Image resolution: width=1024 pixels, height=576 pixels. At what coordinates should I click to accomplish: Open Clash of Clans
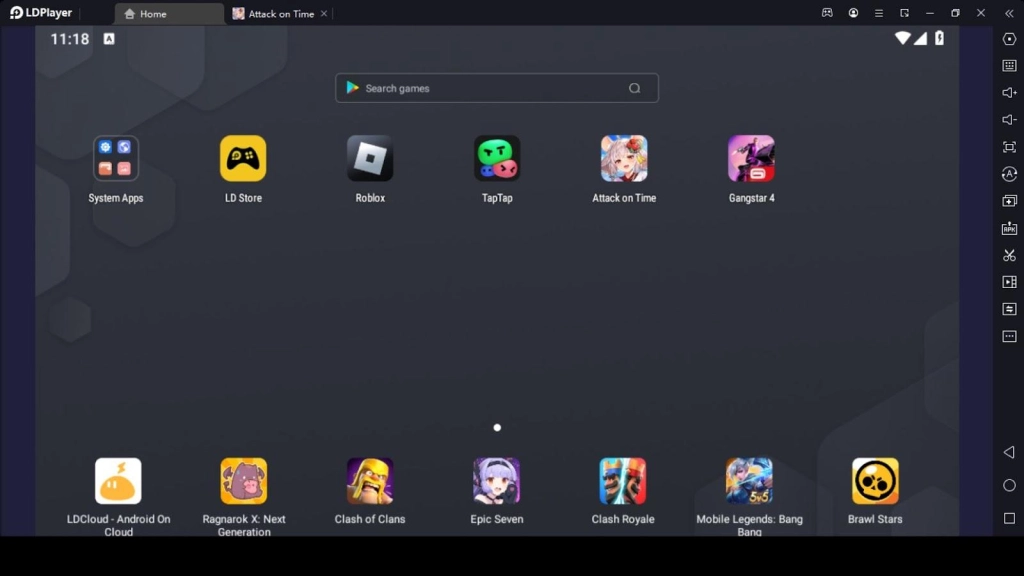point(370,481)
